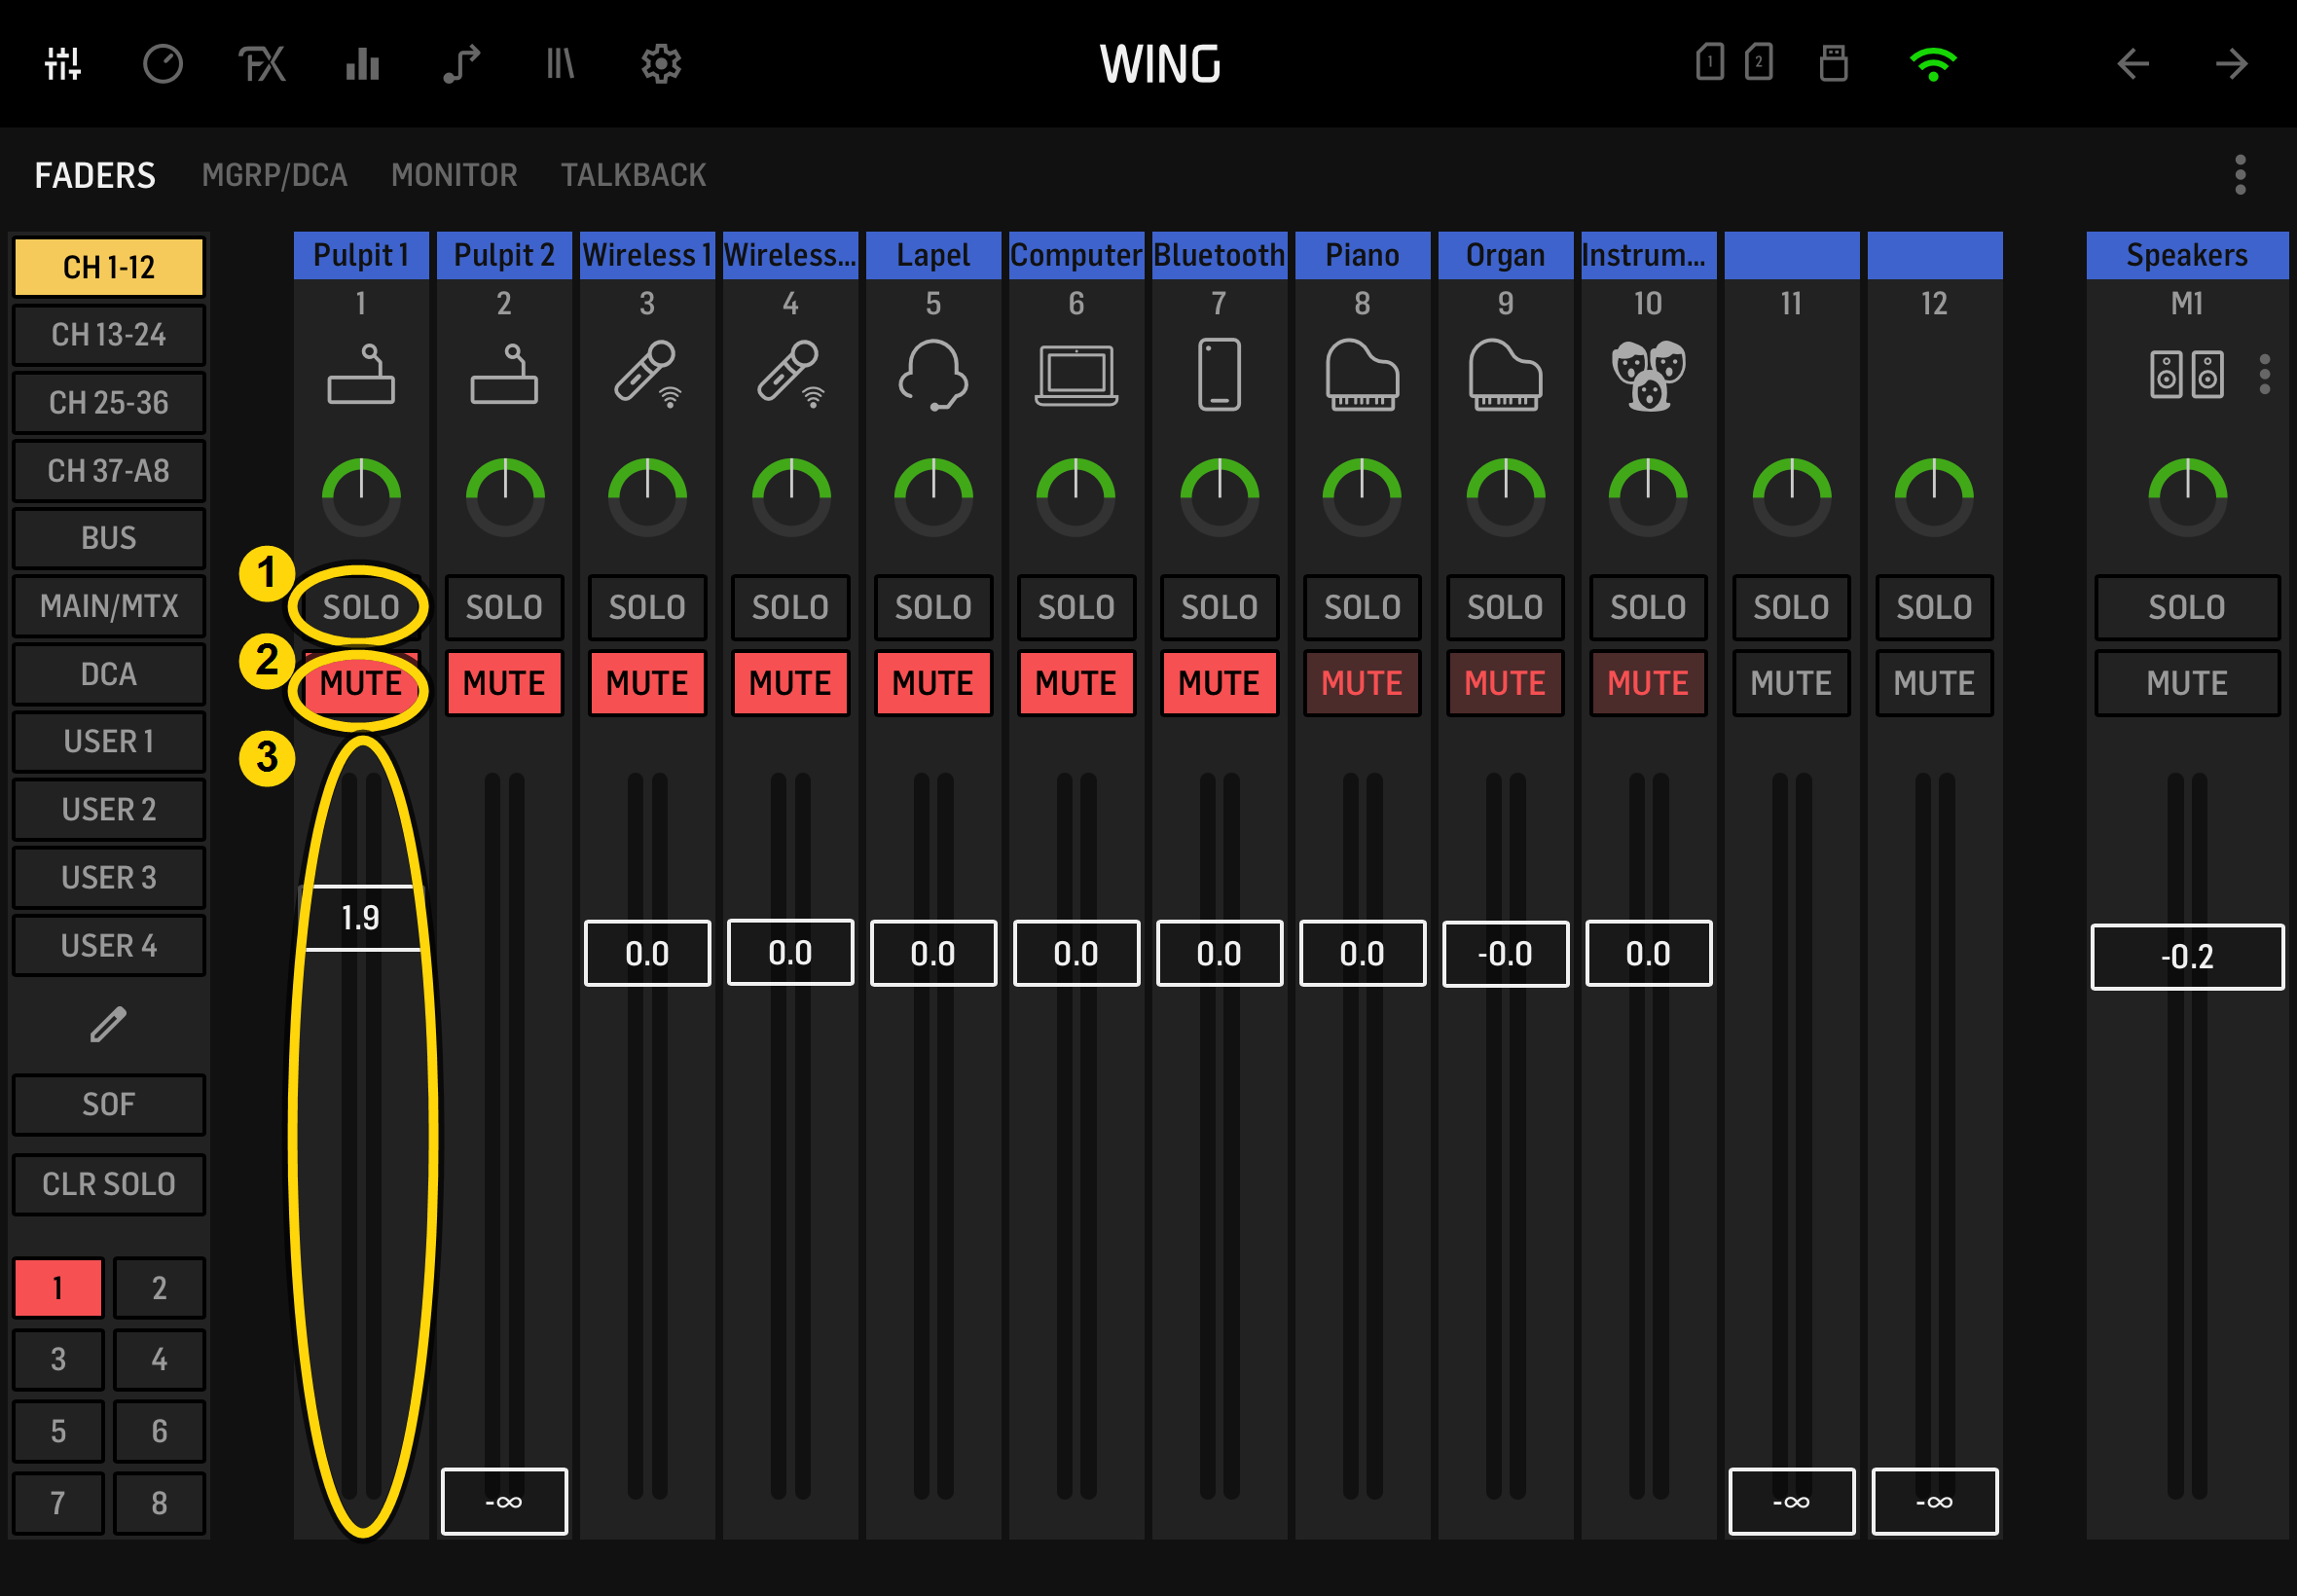
Task: Open the gauge meter icon in top bar
Action: tap(162, 64)
